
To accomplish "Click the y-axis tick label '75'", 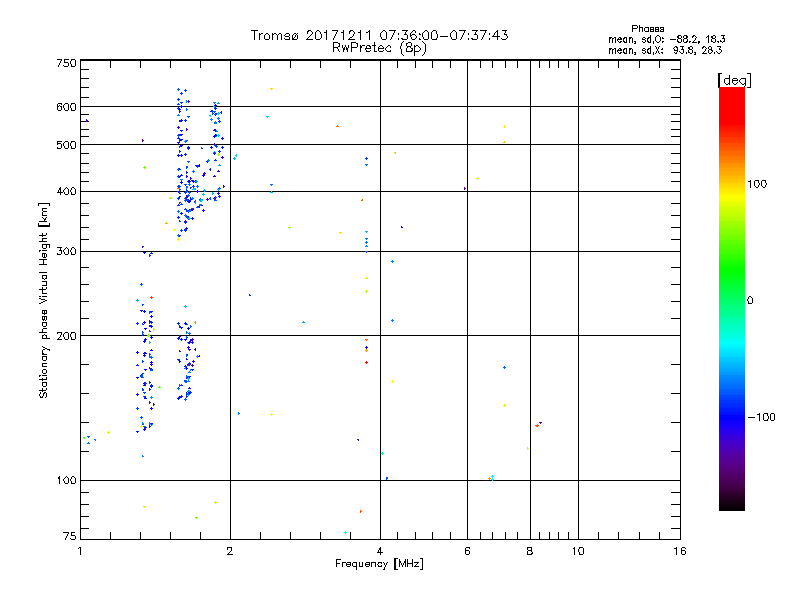I will click(x=70, y=536).
